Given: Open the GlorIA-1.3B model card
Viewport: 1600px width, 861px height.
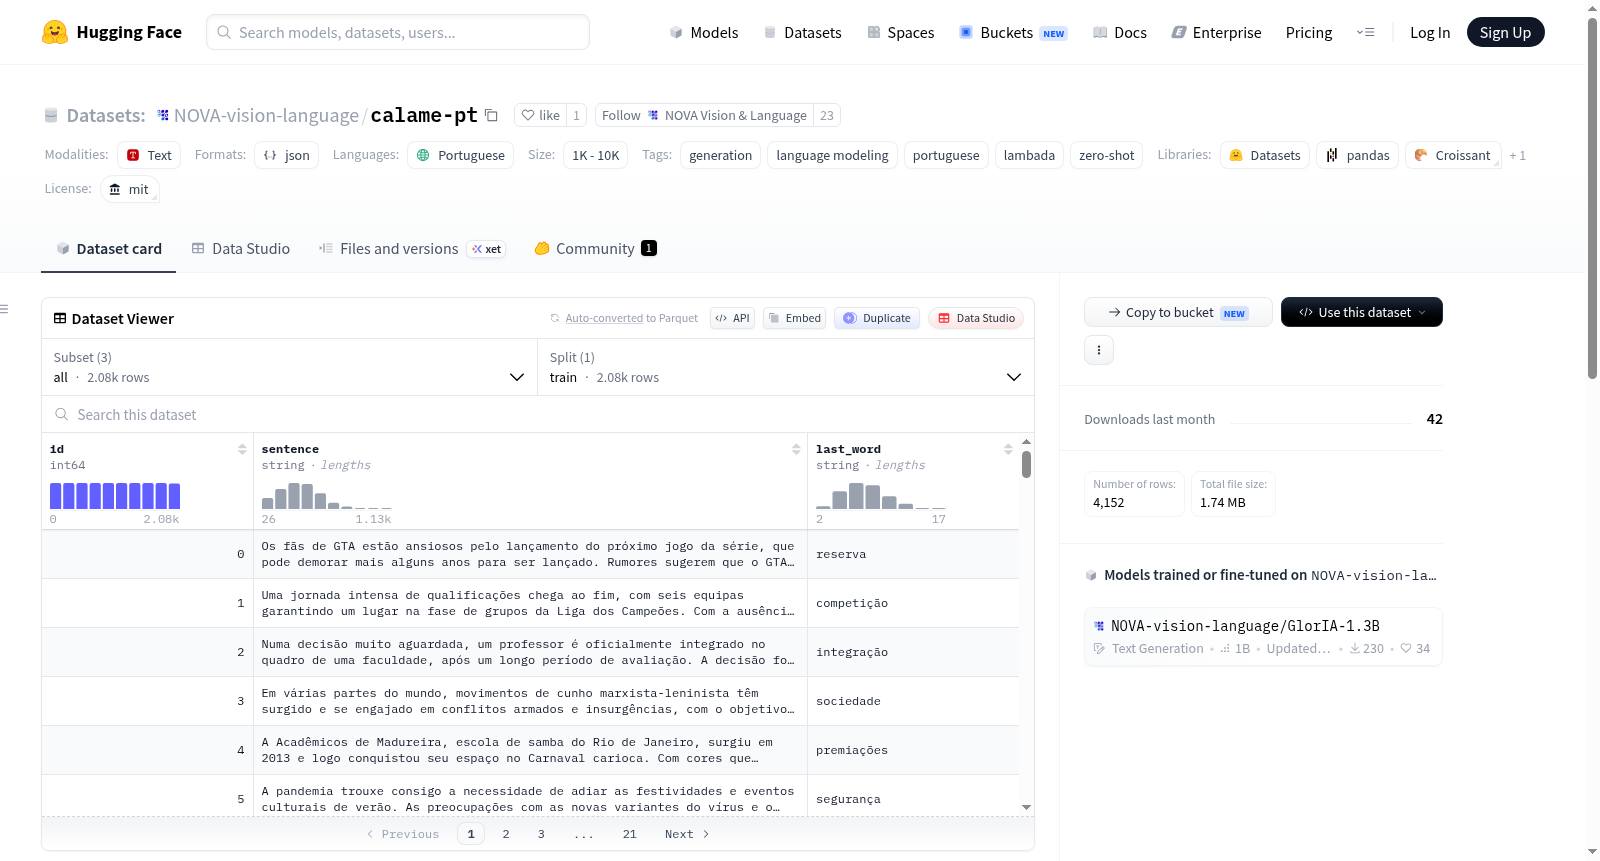Looking at the screenshot, I should tap(1263, 636).
